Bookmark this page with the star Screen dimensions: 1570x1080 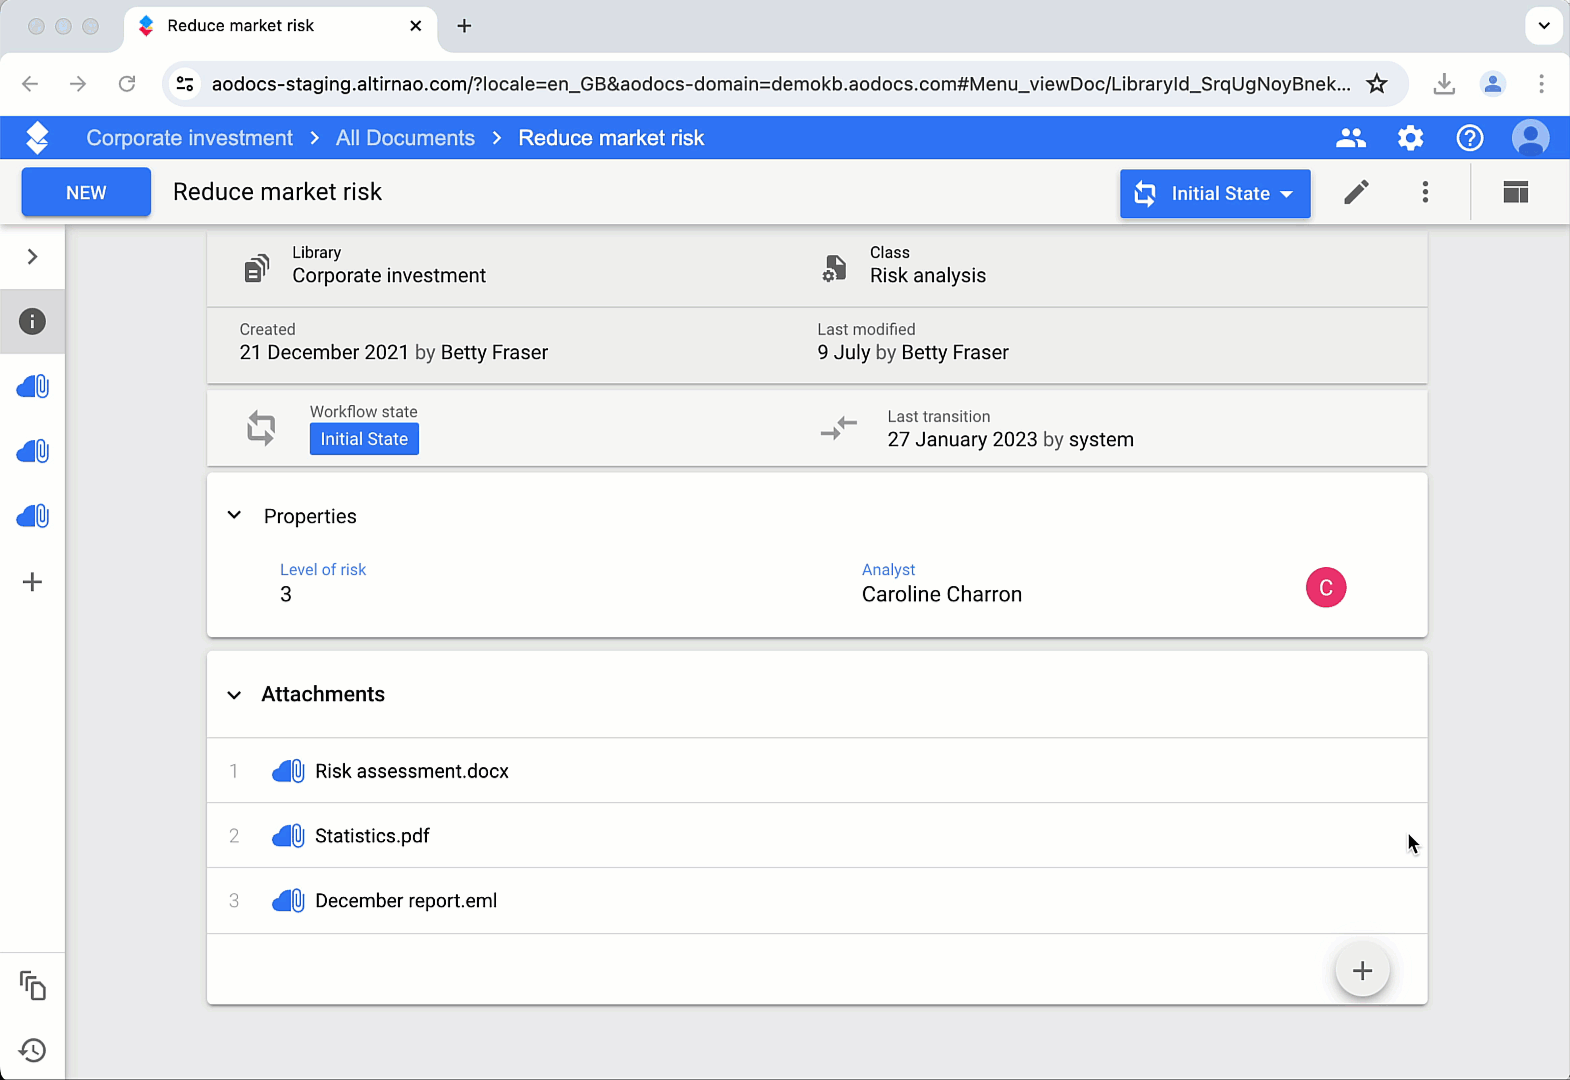coord(1377,84)
